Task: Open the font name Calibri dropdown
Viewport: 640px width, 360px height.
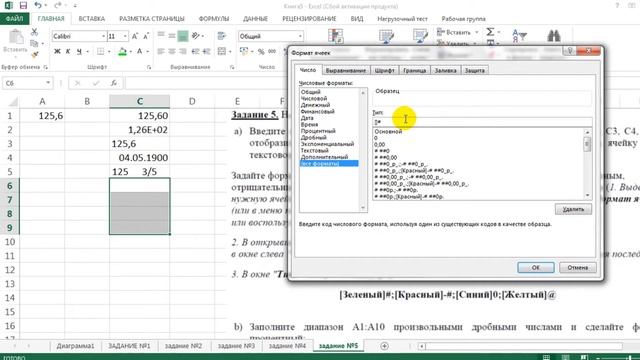Action: (x=103, y=36)
